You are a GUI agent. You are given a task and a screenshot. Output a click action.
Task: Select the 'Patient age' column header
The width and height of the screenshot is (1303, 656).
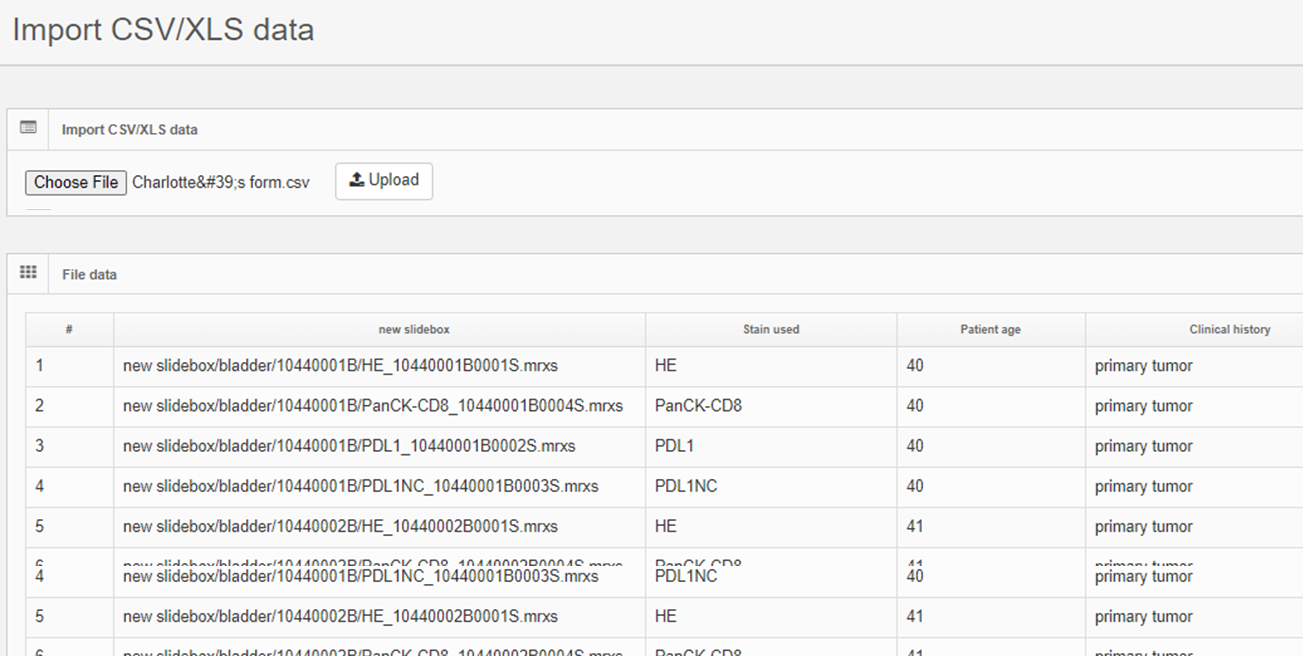coord(990,329)
